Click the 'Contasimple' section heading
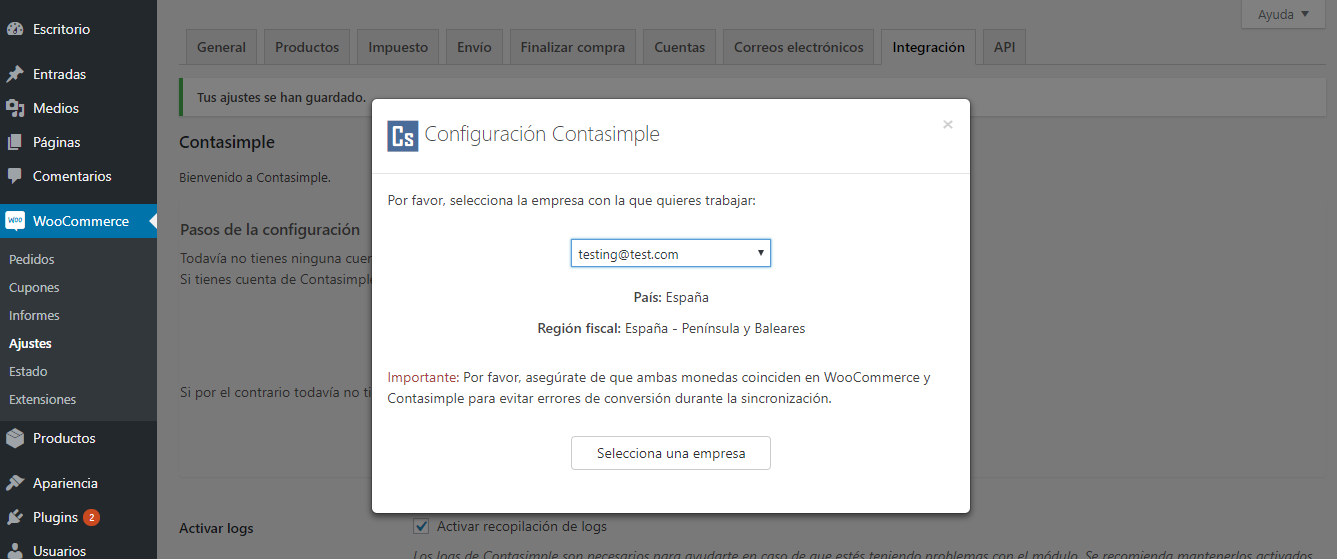The width and height of the screenshot is (1337, 559). 227,143
